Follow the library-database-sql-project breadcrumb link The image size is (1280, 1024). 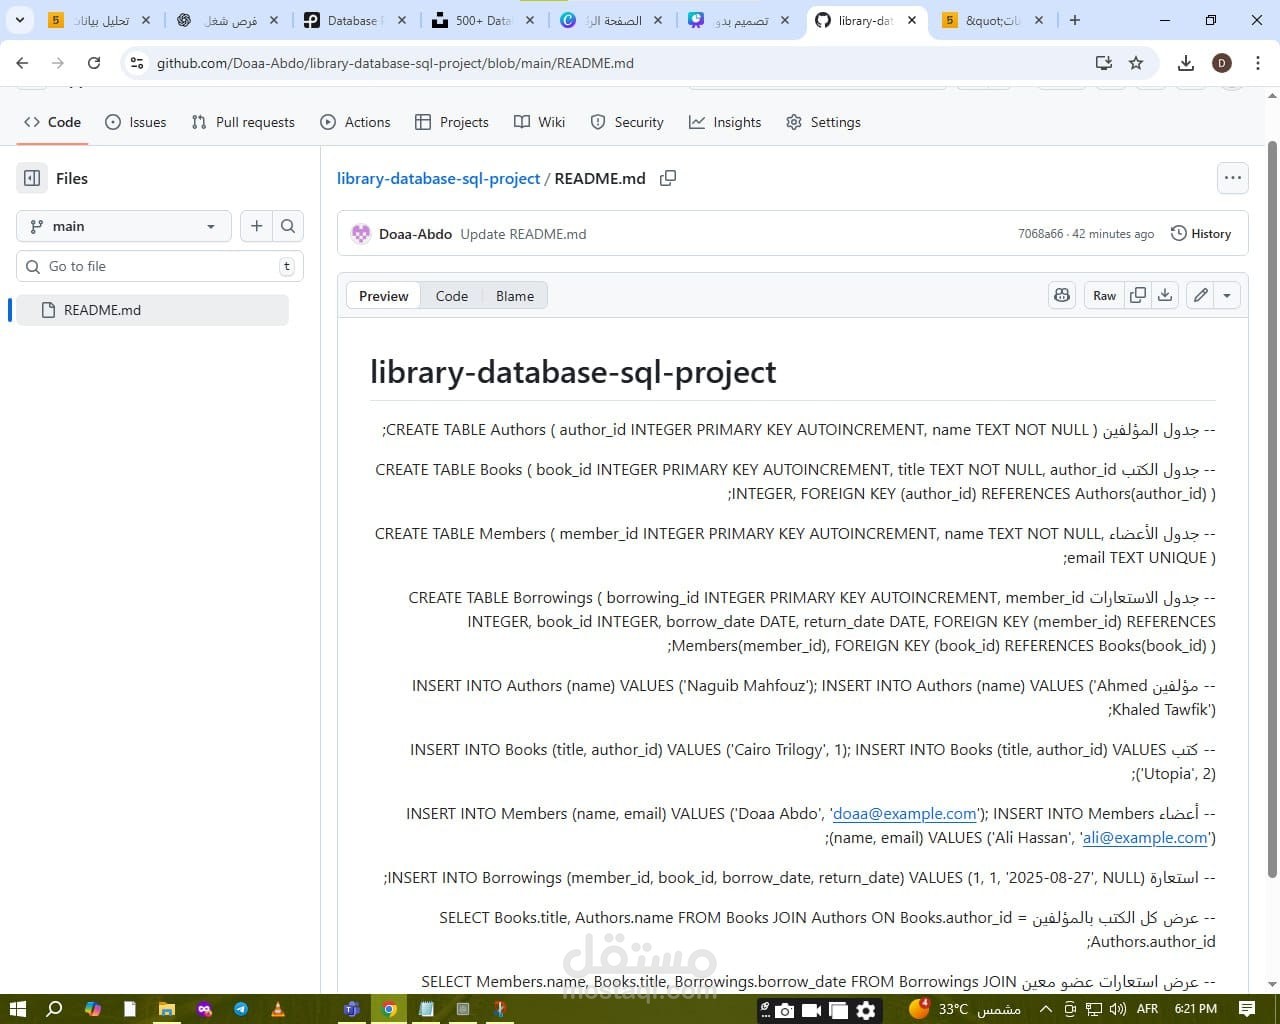click(x=438, y=178)
